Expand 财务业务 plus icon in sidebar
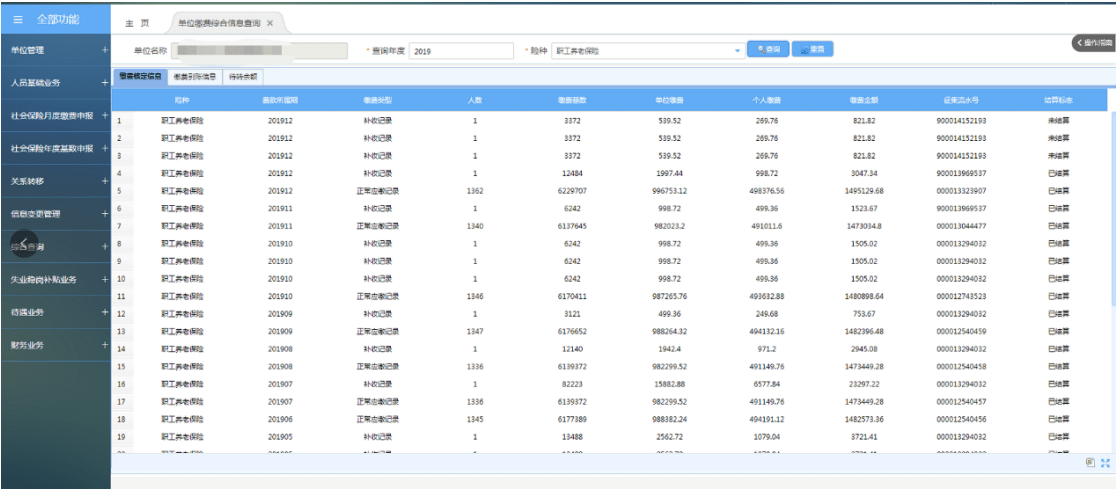The width and height of the screenshot is (1119, 489). pos(104,345)
